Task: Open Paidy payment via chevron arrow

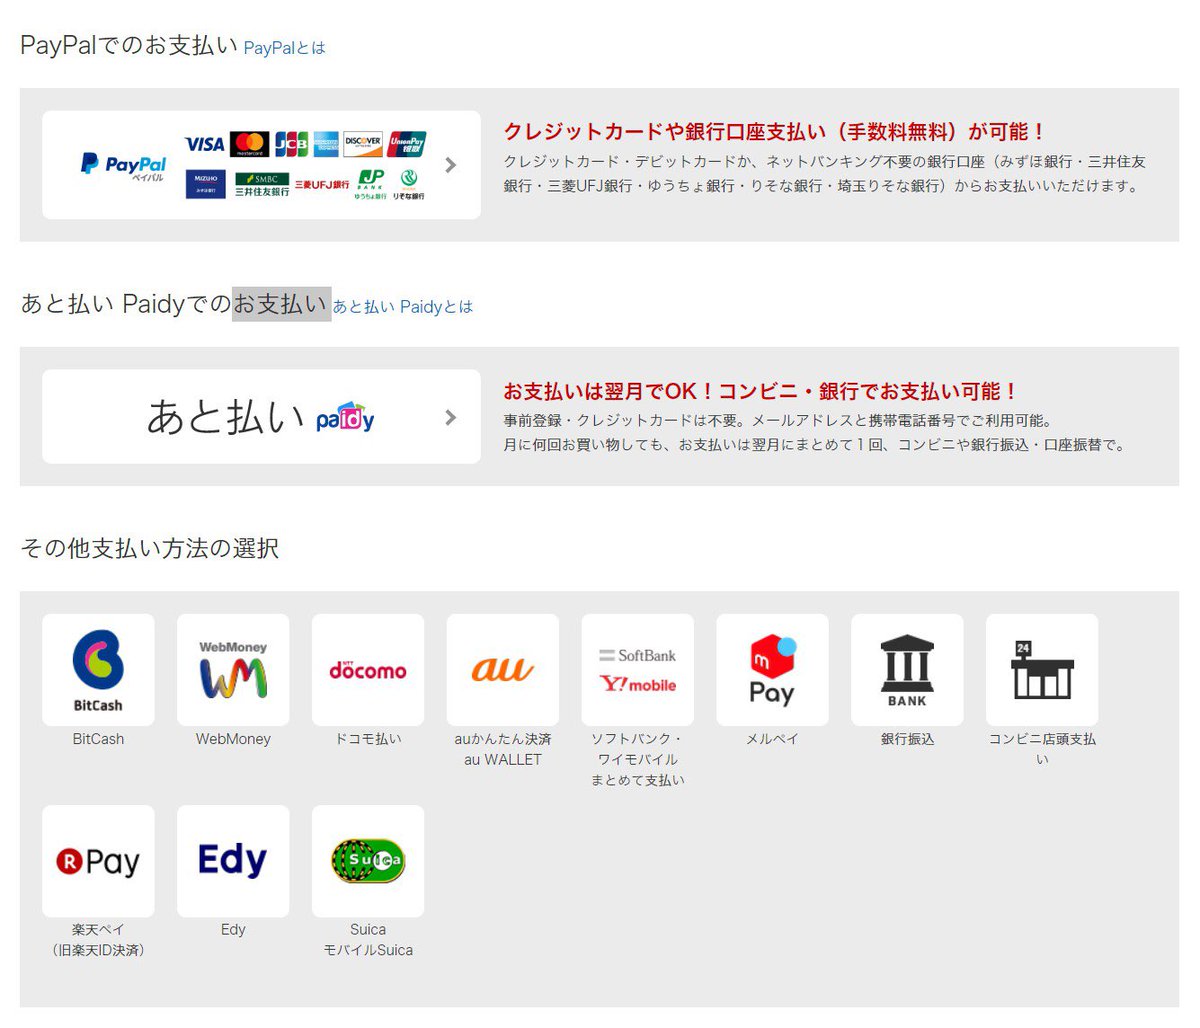Action: pos(451,417)
